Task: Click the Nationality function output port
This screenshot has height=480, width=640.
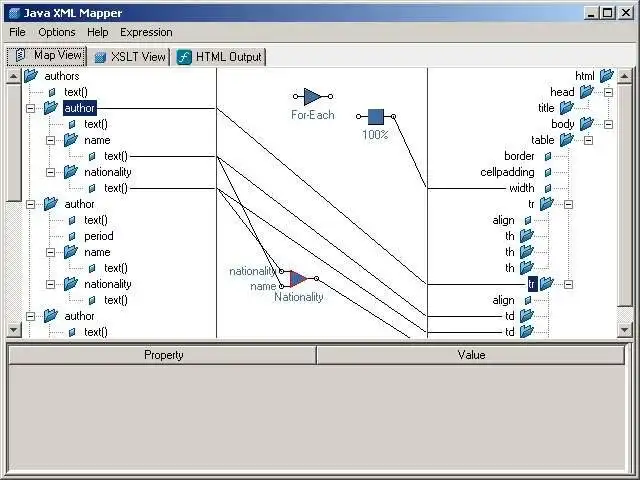Action: [316, 279]
